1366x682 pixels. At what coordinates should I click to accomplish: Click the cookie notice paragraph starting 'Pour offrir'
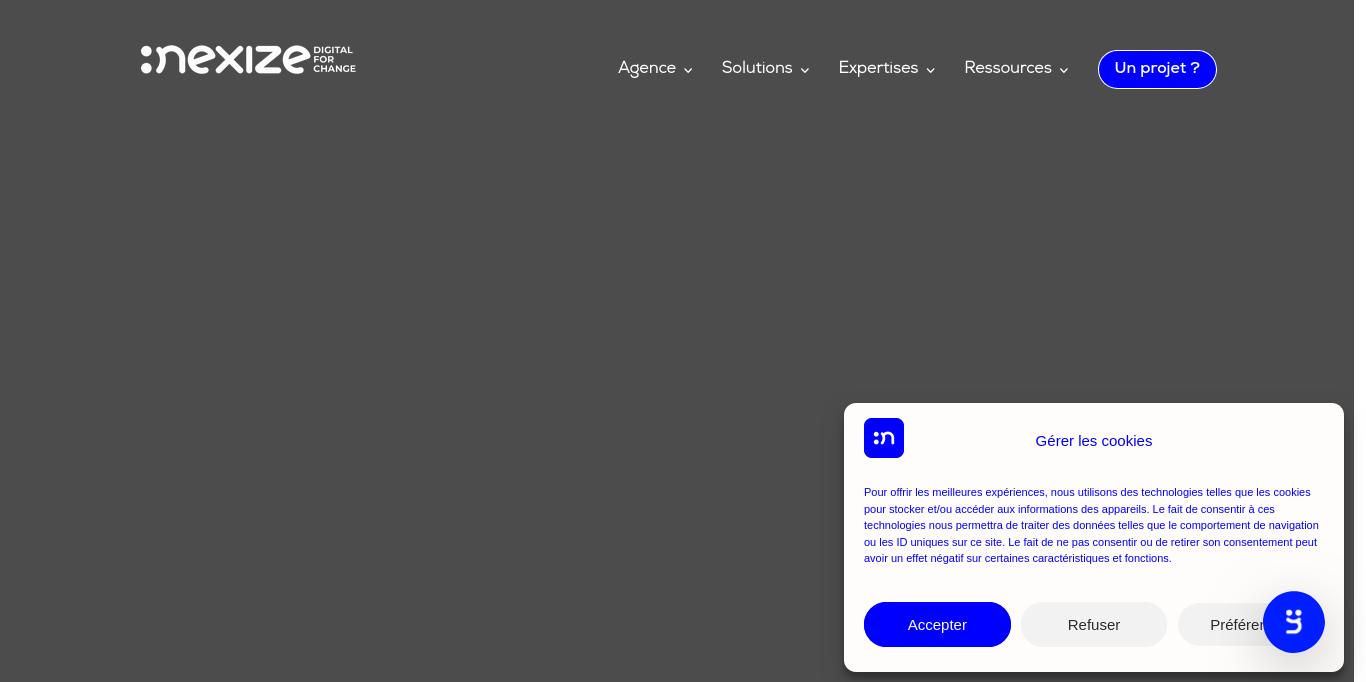pos(1092,525)
